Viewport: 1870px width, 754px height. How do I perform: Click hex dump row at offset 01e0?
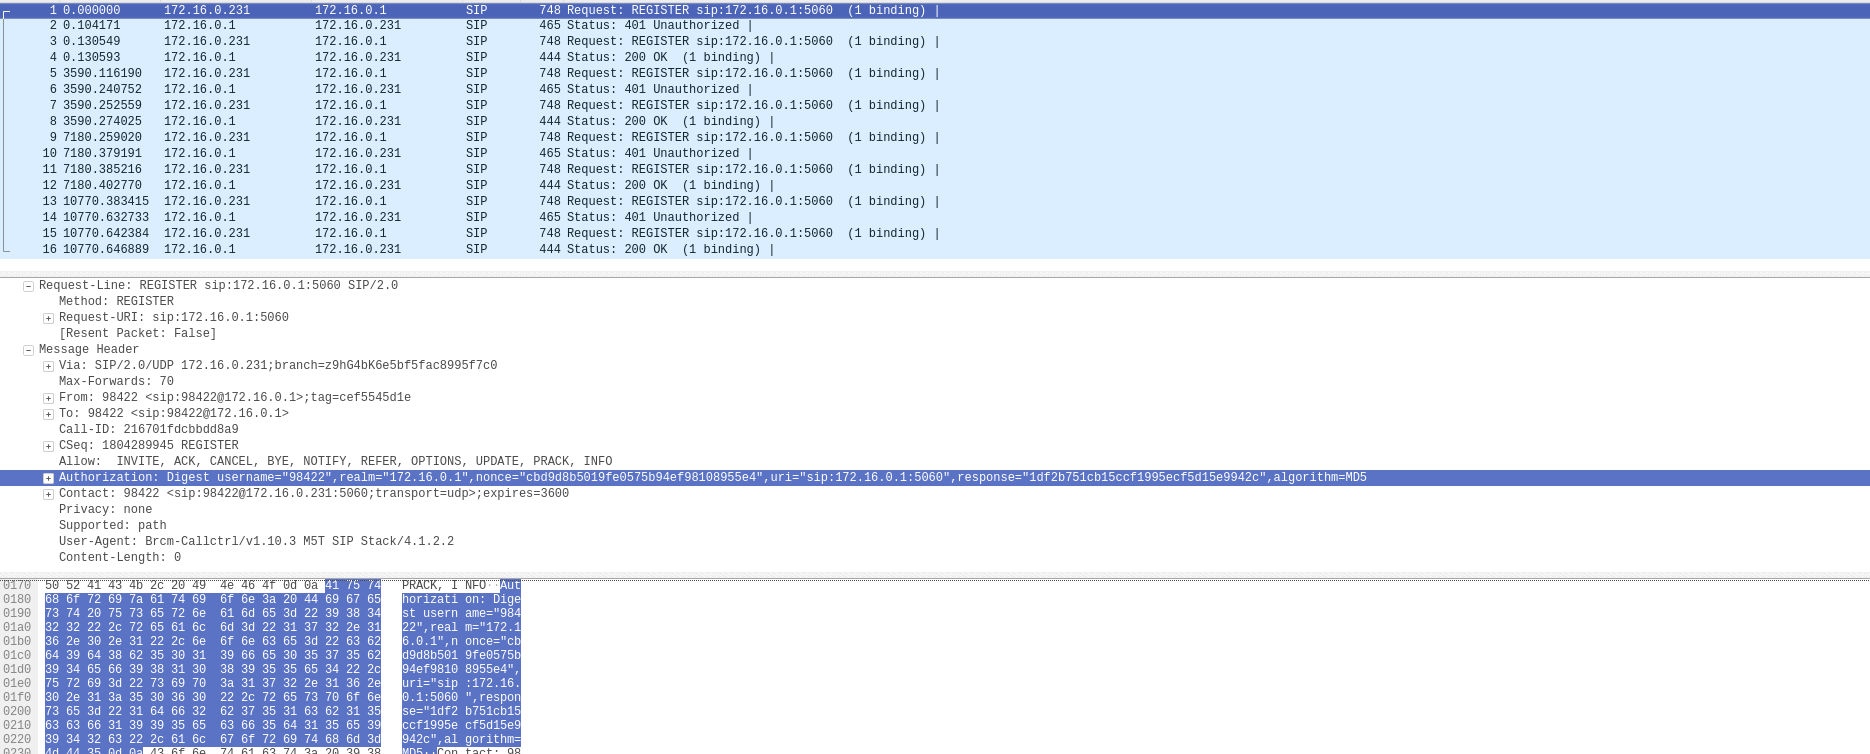tap(261, 684)
